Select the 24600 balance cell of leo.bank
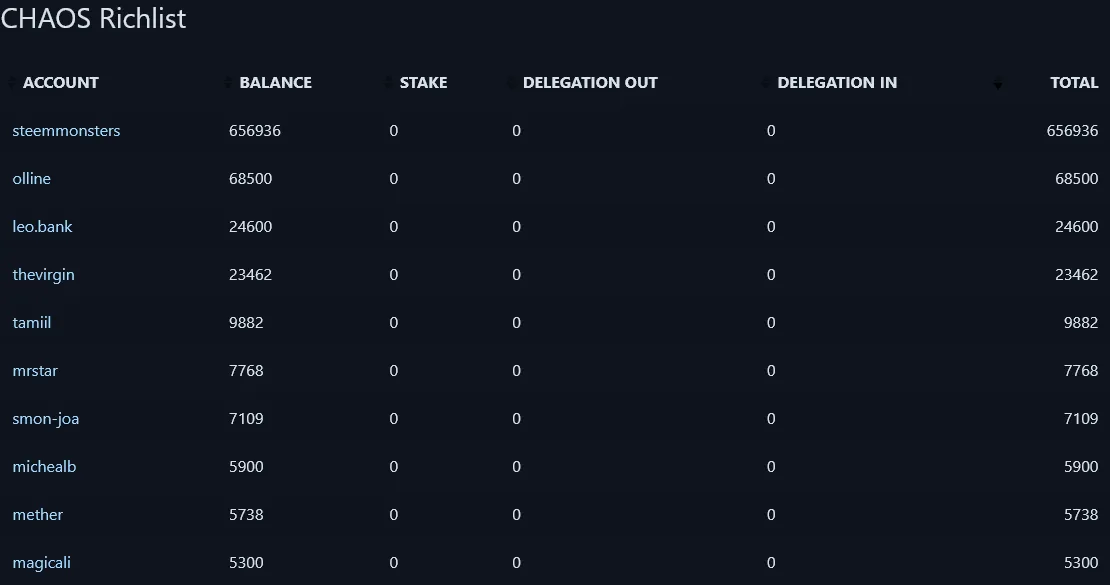Screen dimensions: 1110x585 pyautogui.click(x=251, y=227)
